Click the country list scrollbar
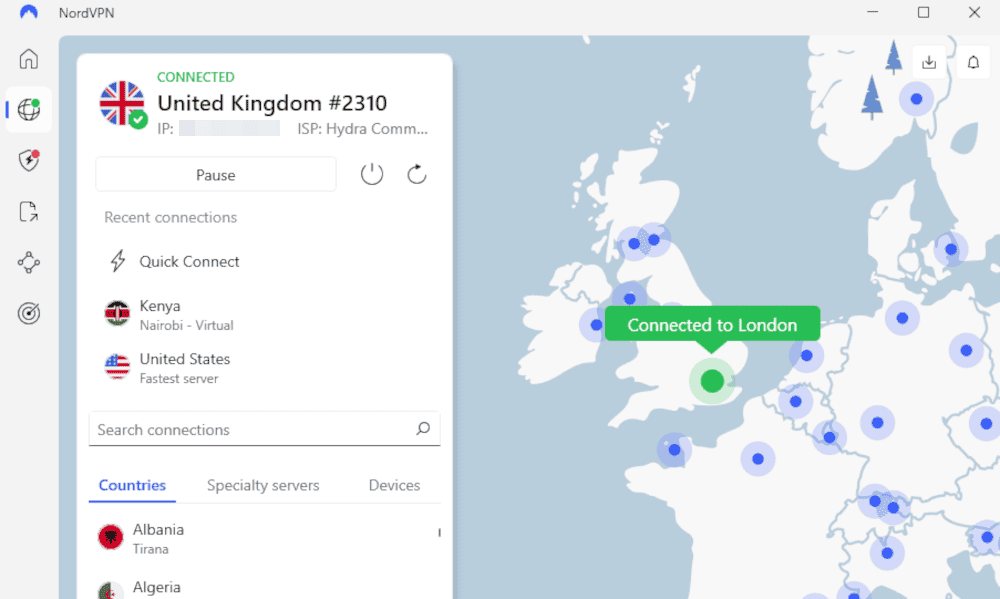This screenshot has width=1000, height=599. click(x=439, y=533)
